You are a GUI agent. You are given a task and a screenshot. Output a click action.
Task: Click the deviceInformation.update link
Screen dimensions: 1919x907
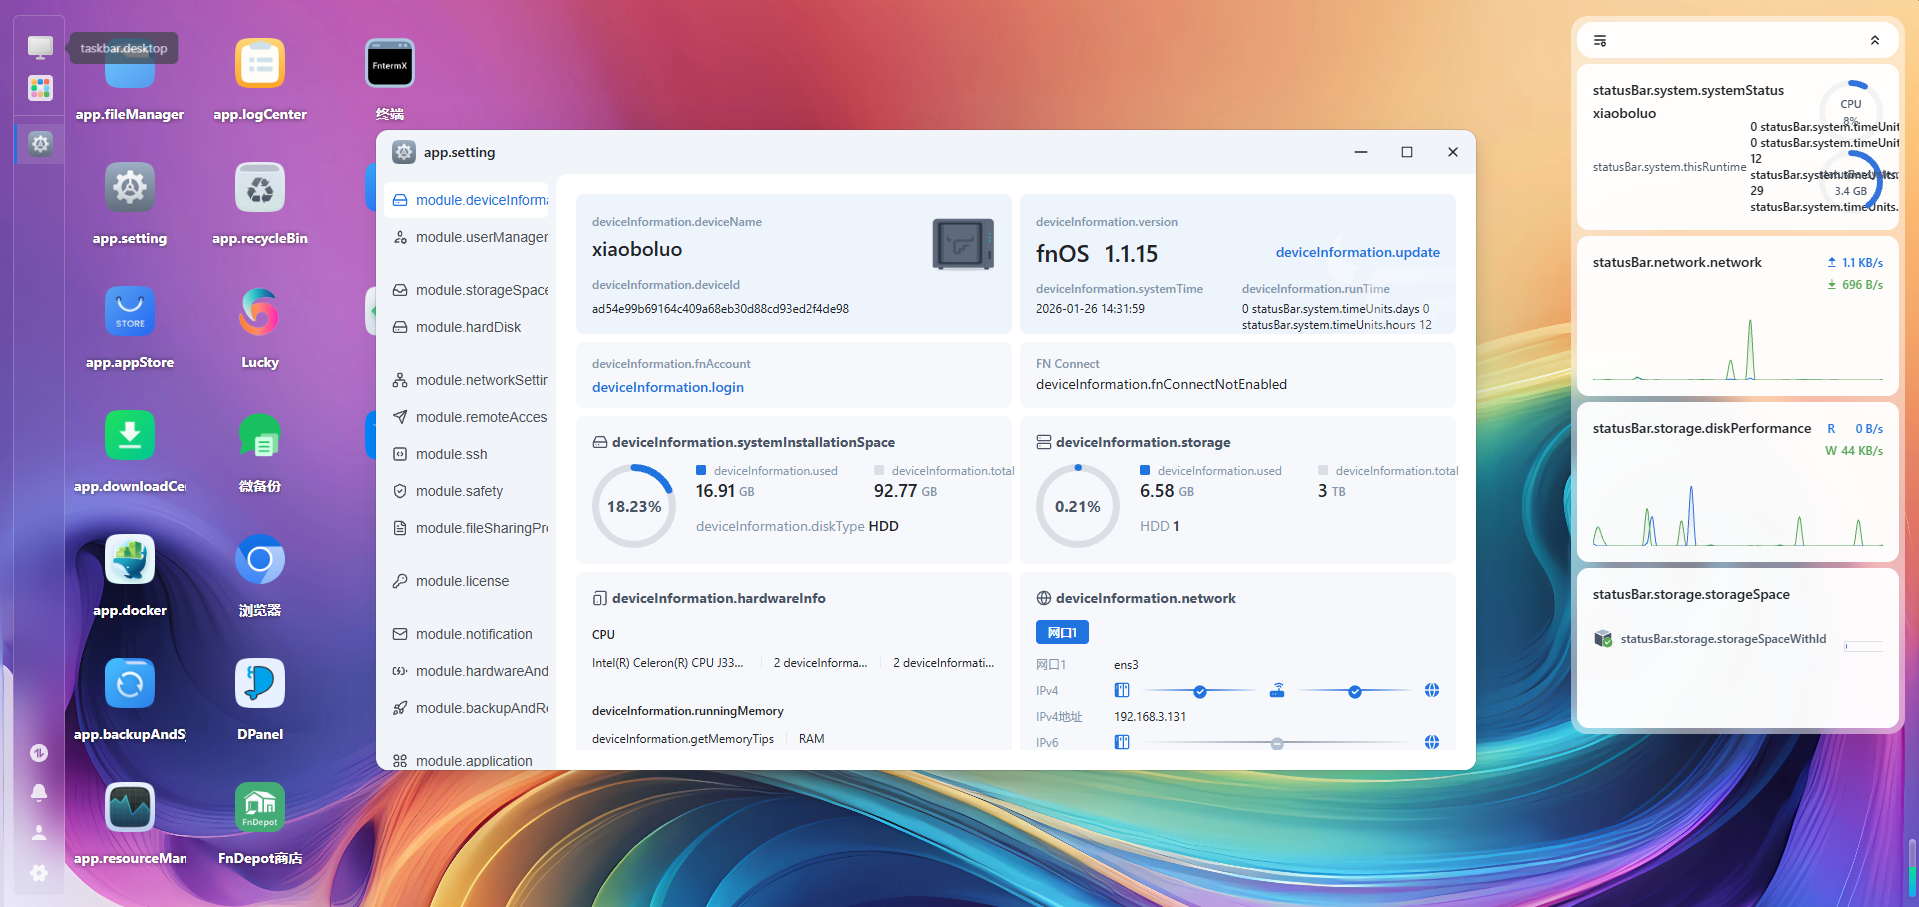tap(1357, 252)
